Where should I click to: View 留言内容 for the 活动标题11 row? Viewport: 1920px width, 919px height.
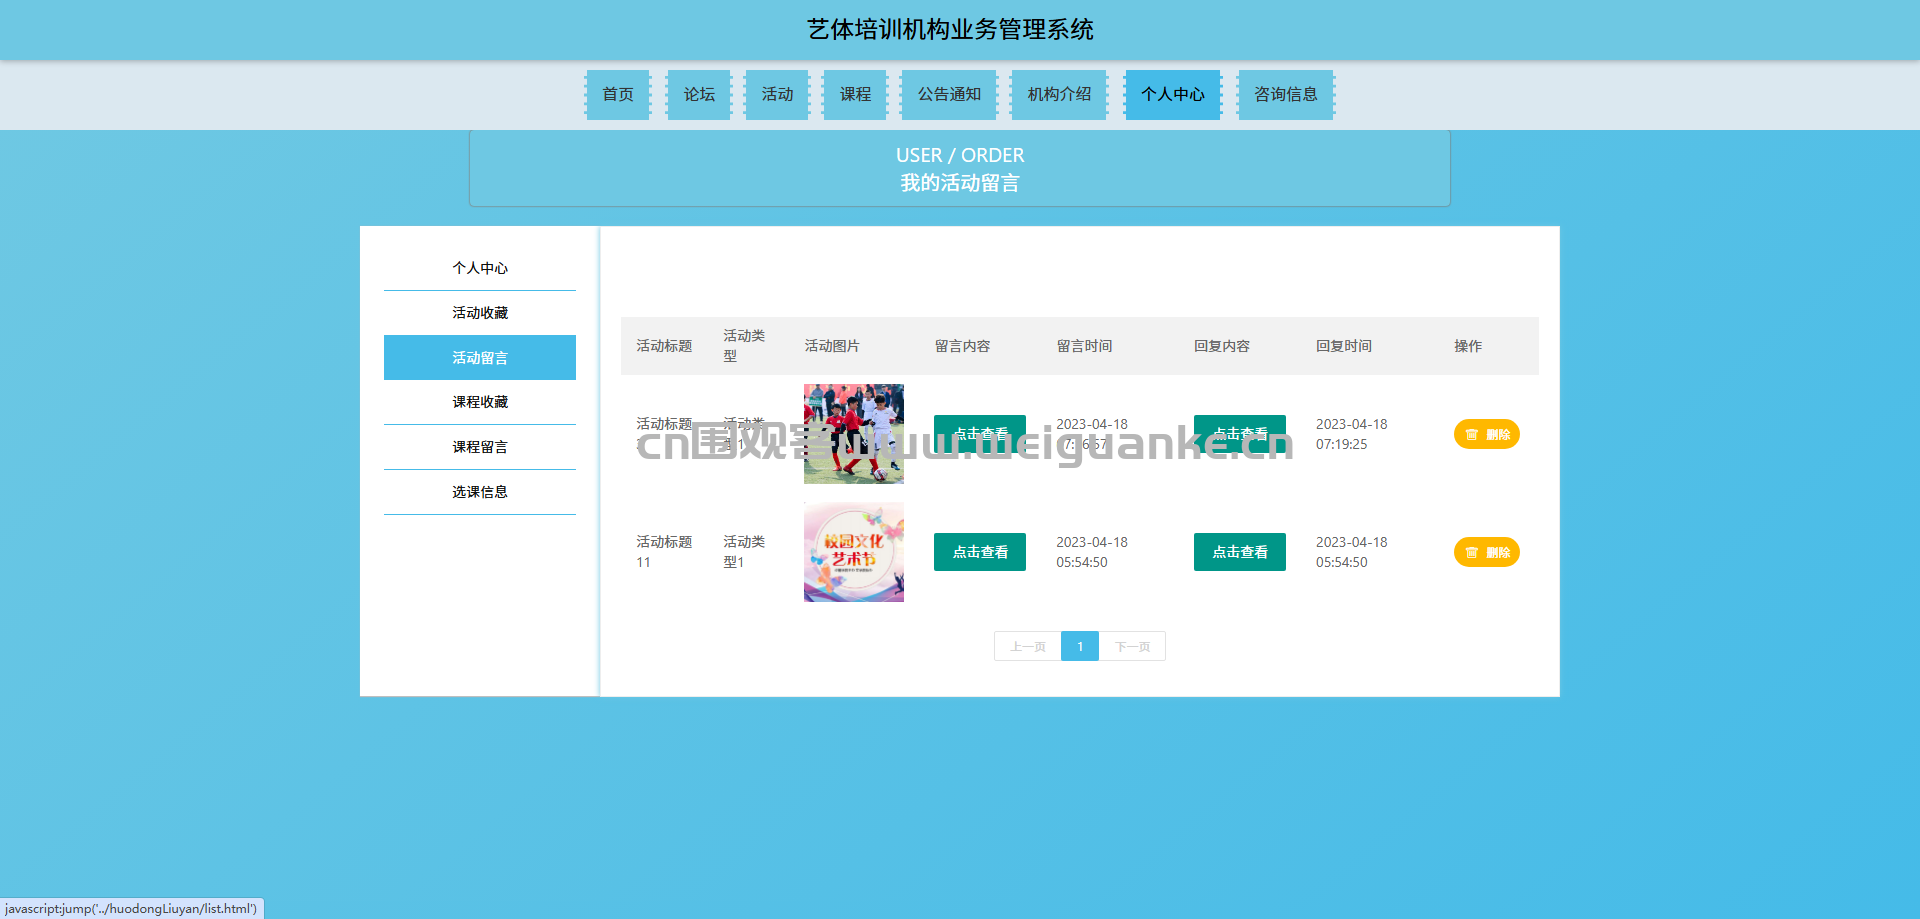click(980, 552)
